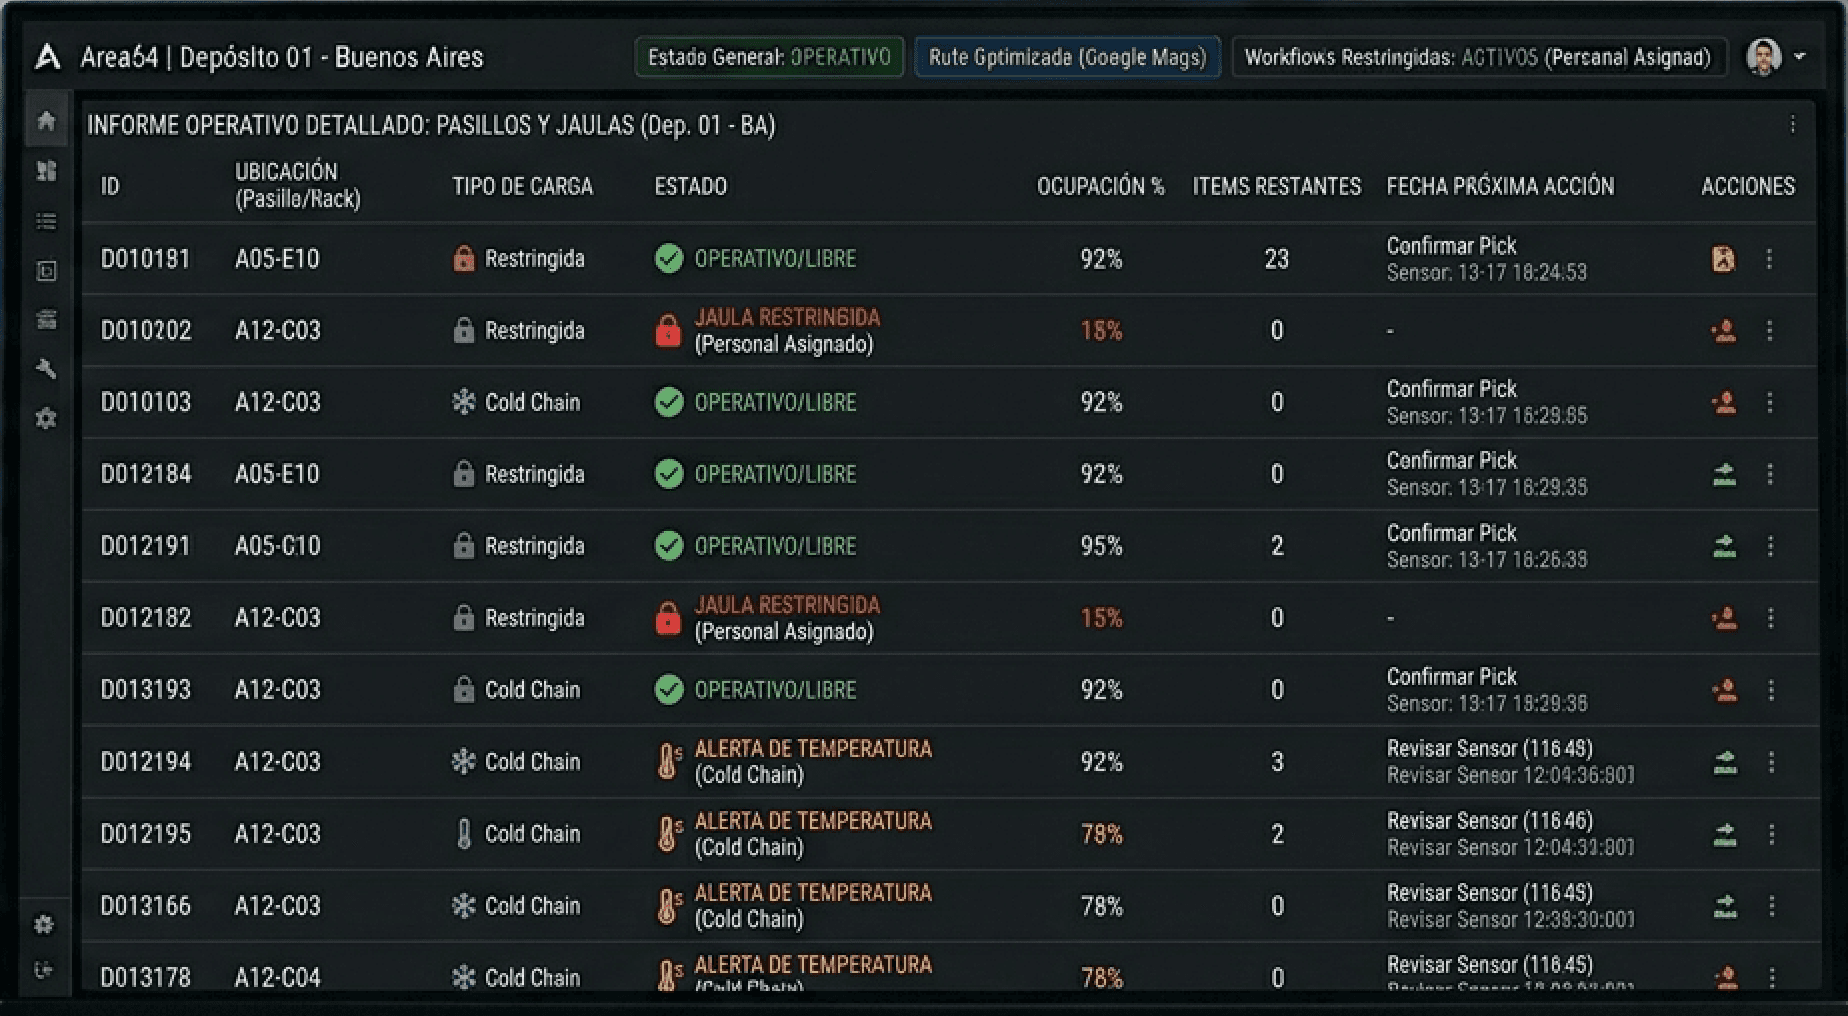Image resolution: width=1848 pixels, height=1016 pixels.
Task: Click thermometer cargo icon in row D012195
Action: tap(463, 834)
